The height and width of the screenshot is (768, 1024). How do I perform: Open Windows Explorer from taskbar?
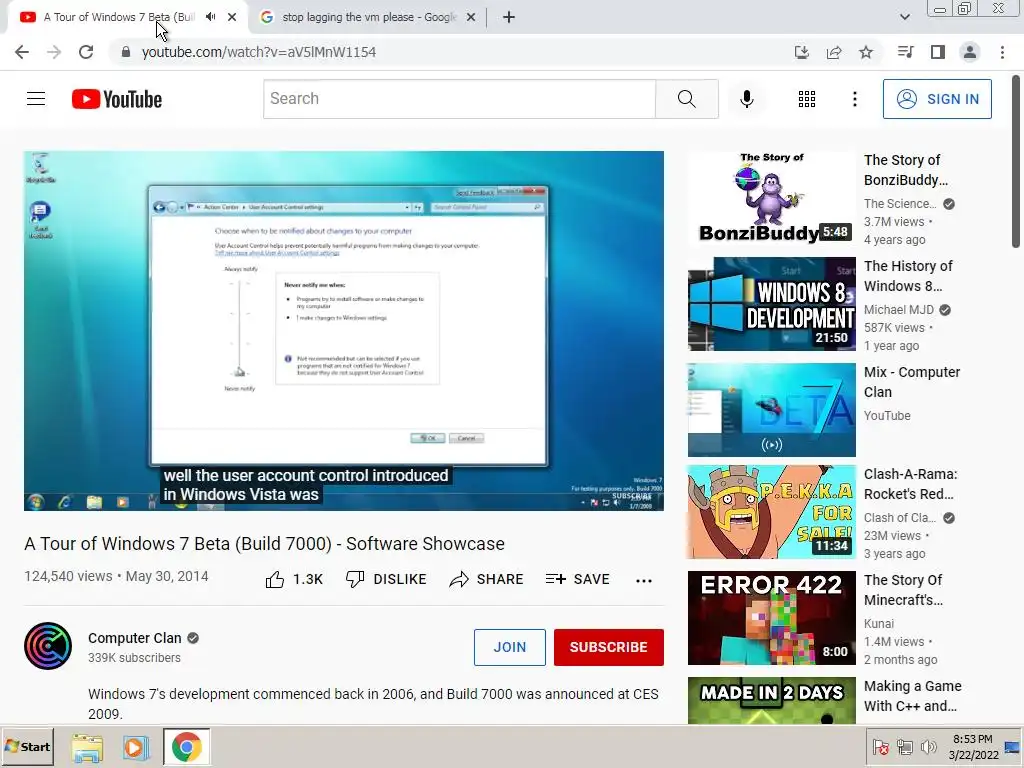tap(87, 747)
